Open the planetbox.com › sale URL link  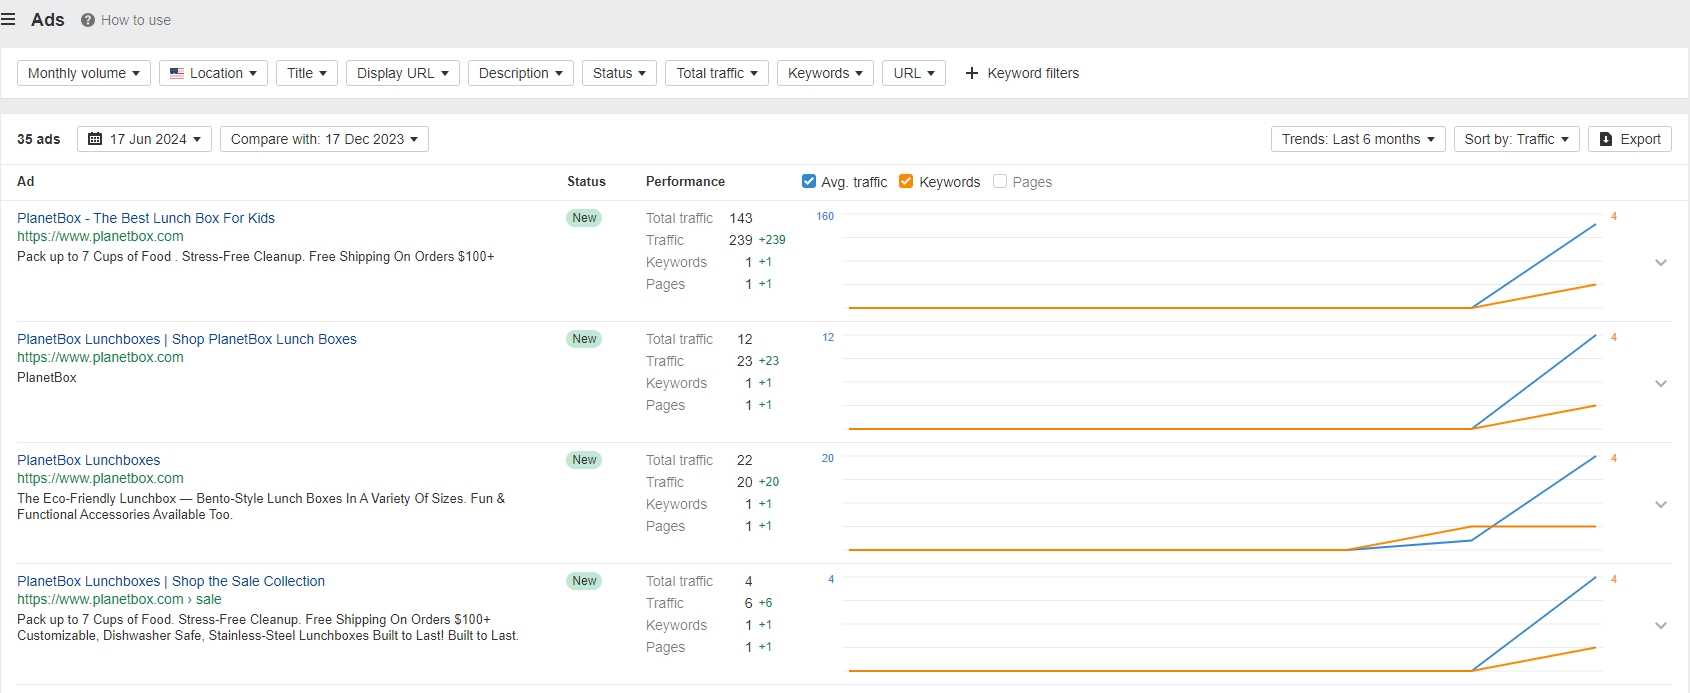[119, 599]
